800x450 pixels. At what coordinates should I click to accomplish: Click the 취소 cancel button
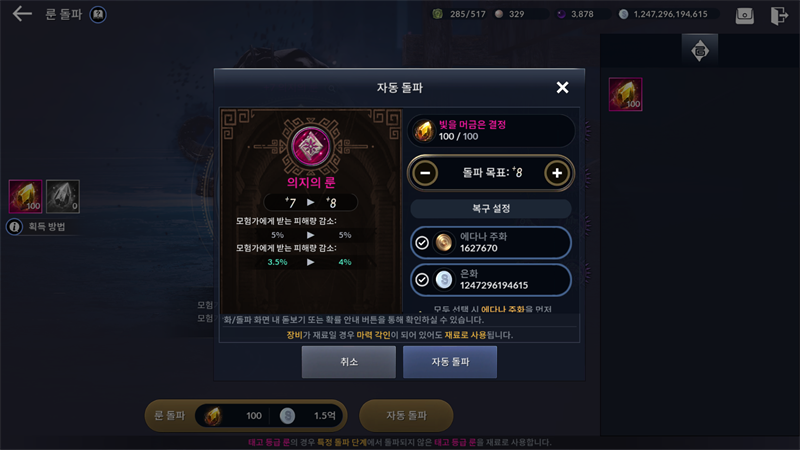click(348, 362)
